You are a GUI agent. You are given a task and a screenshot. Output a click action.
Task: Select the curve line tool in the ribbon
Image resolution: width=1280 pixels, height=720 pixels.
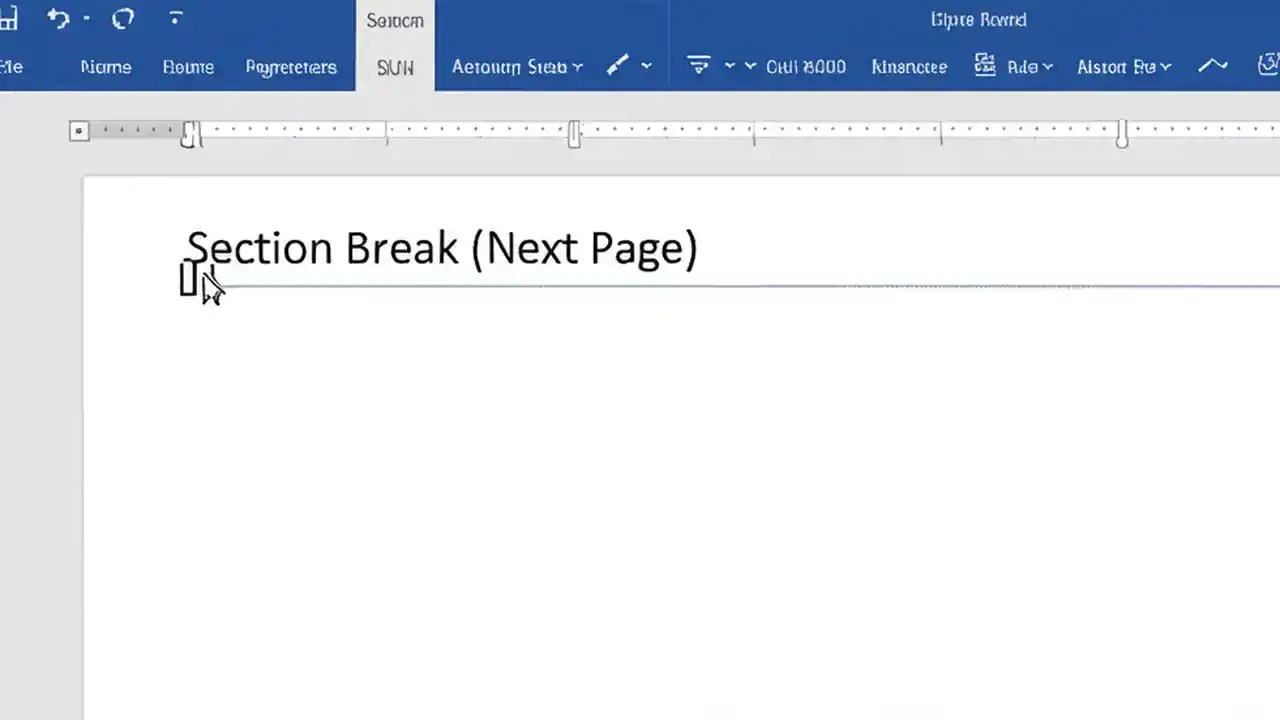(1212, 66)
